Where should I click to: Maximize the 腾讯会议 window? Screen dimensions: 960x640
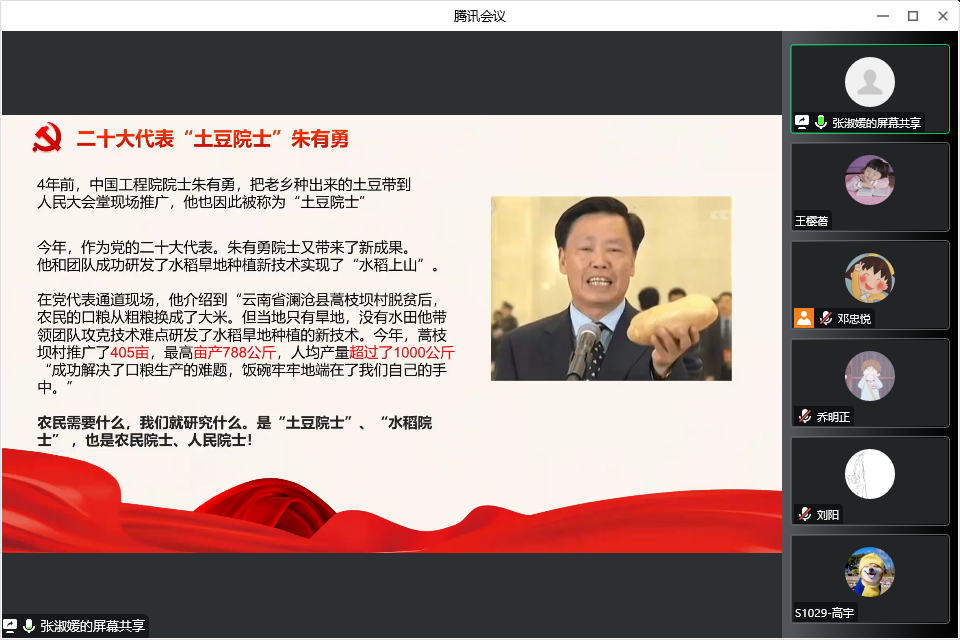click(912, 16)
